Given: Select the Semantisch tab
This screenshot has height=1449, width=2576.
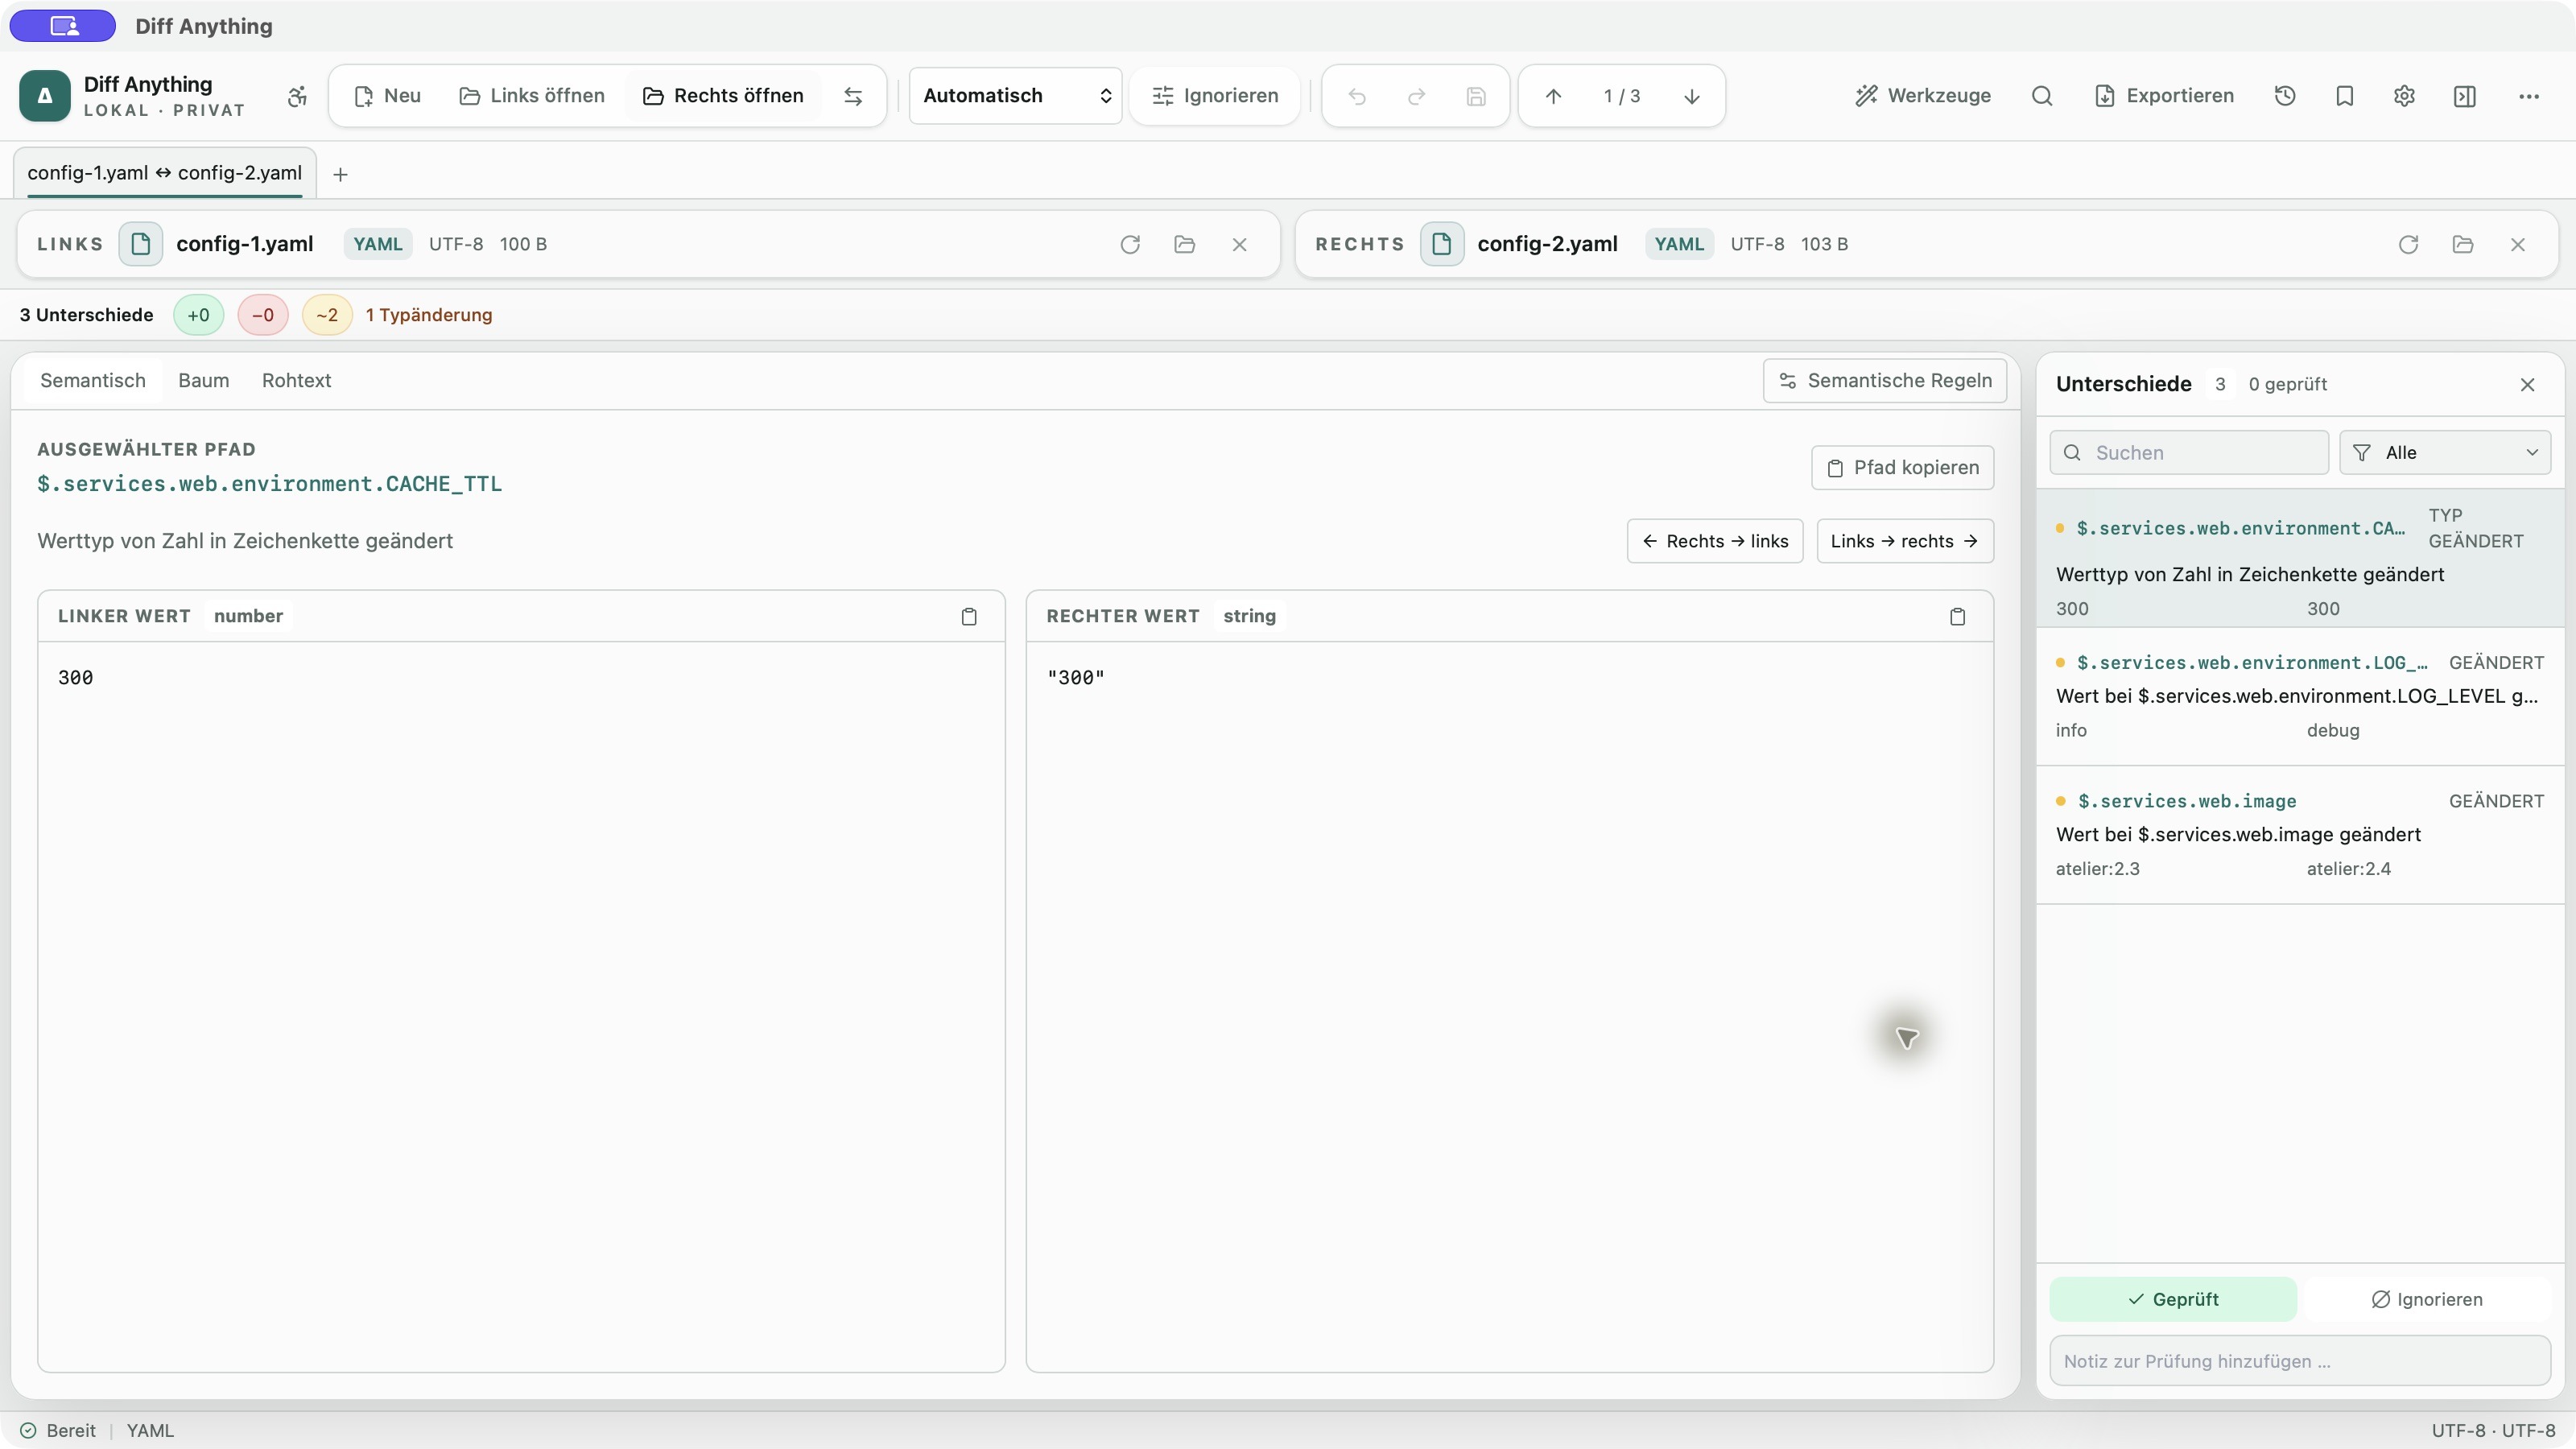Looking at the screenshot, I should click(x=93, y=381).
